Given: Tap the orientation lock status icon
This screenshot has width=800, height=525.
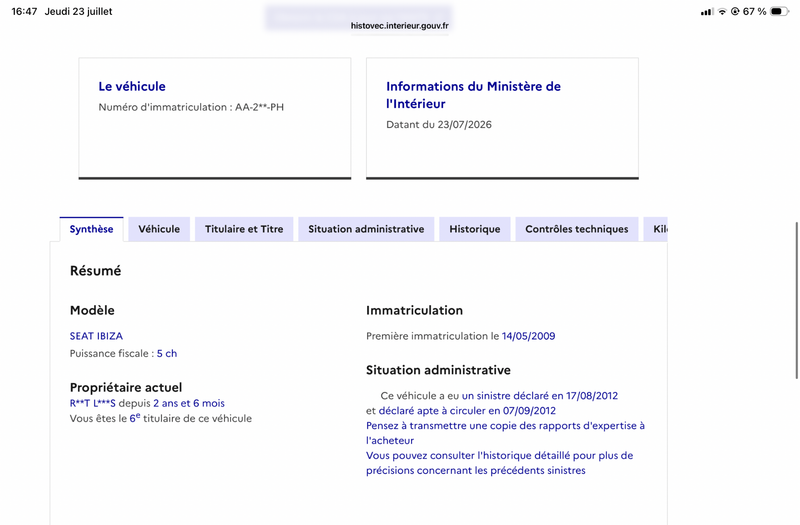Looking at the screenshot, I should 735,12.
